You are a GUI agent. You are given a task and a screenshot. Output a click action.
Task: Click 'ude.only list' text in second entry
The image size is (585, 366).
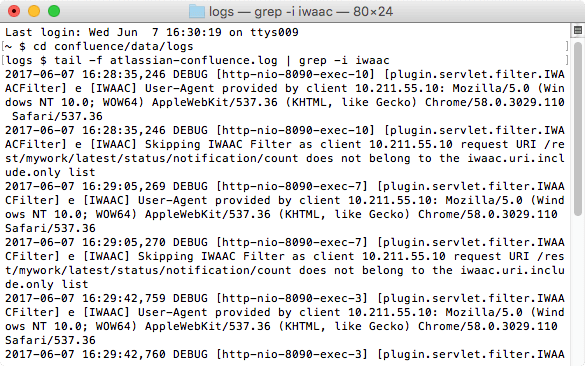pos(50,172)
